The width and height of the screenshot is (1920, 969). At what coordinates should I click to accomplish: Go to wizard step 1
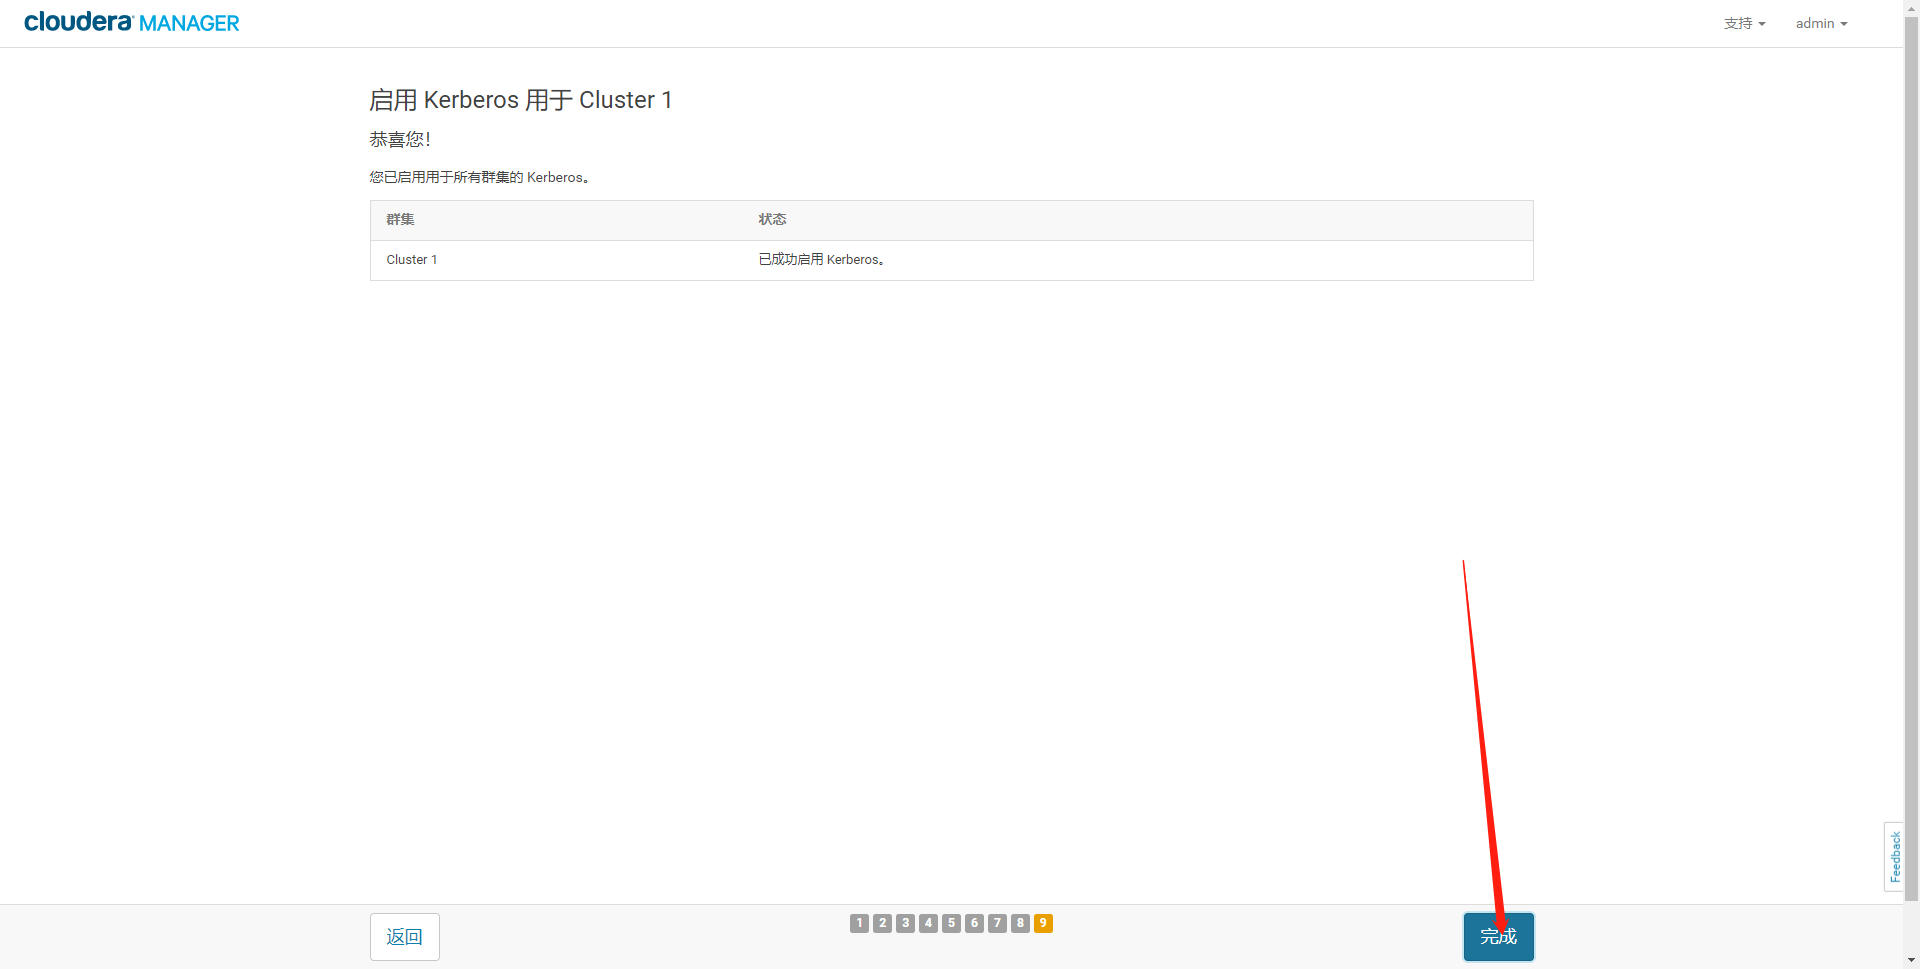click(859, 923)
